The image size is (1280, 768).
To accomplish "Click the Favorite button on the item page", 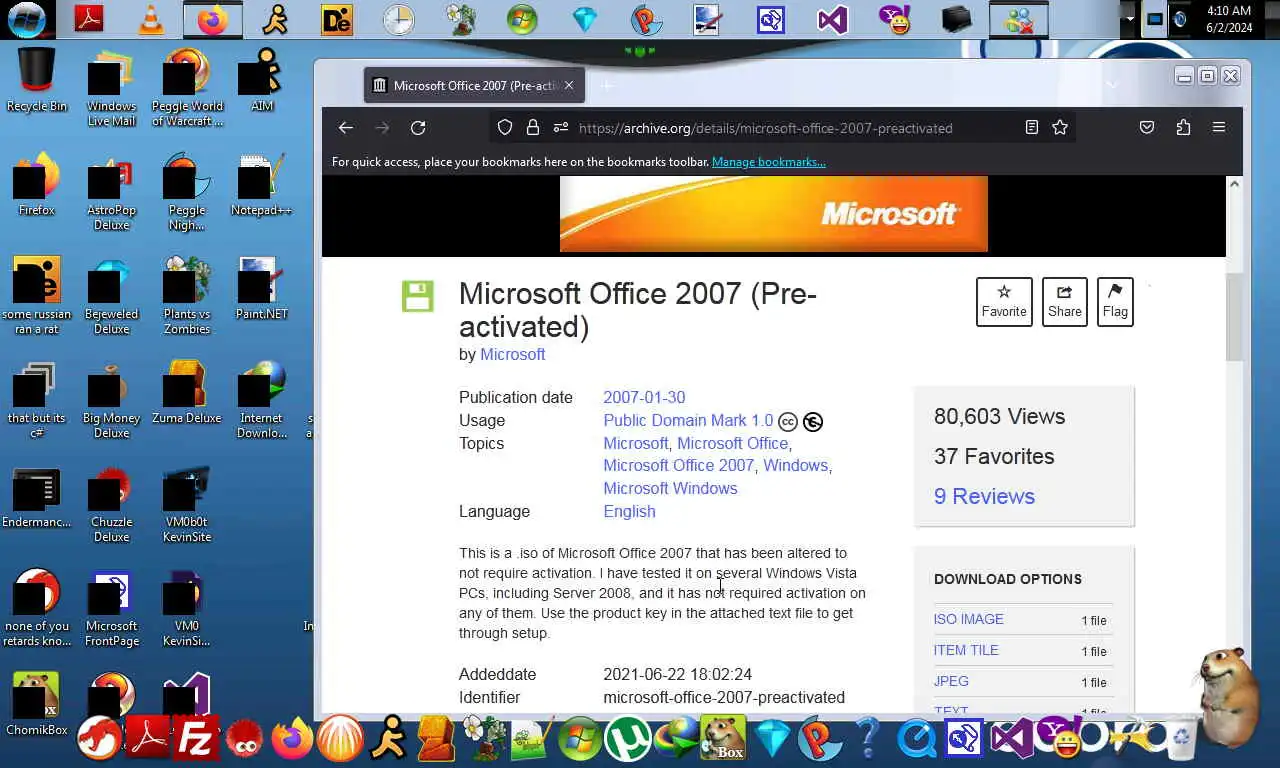I will [x=1004, y=301].
